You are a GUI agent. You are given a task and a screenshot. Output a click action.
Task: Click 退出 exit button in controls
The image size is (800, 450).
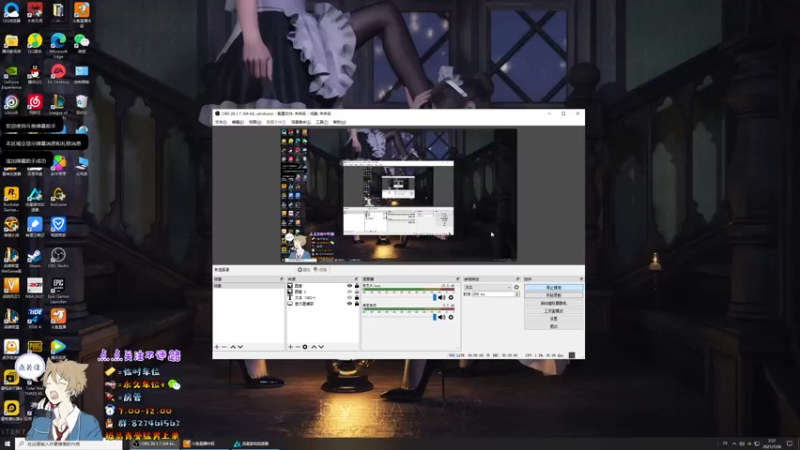point(554,326)
